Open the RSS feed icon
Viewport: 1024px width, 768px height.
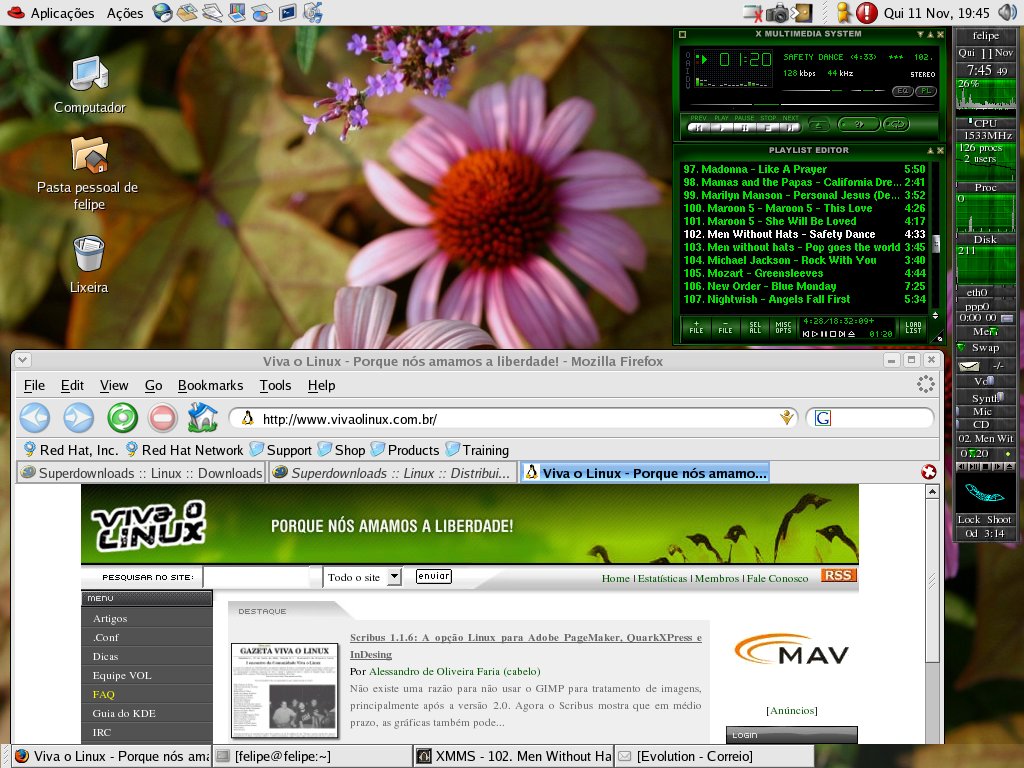point(838,575)
